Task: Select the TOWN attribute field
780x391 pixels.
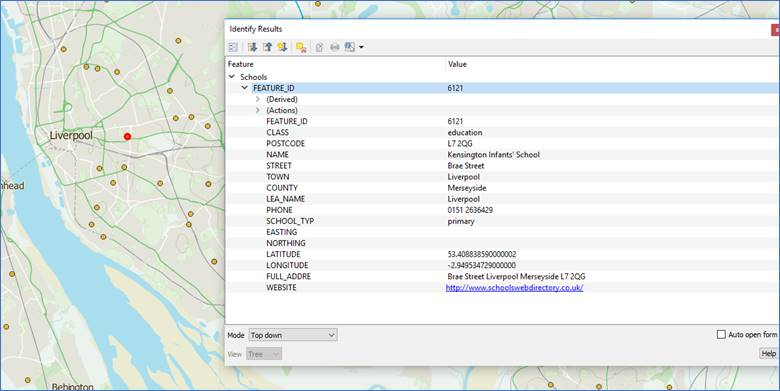Action: 278,177
